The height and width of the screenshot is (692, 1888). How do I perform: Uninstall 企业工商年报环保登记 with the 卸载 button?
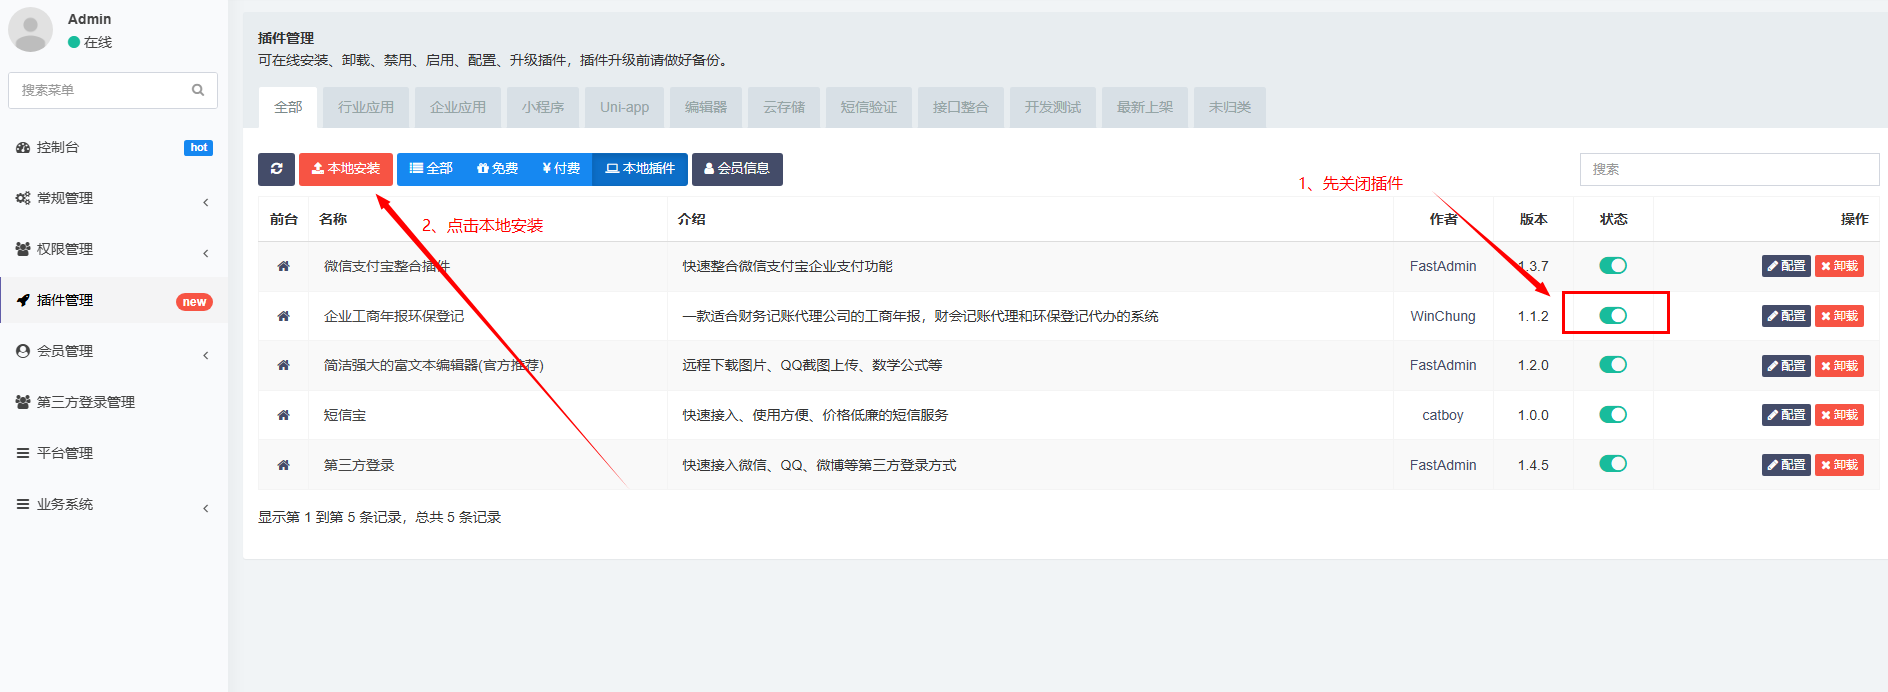pos(1839,316)
